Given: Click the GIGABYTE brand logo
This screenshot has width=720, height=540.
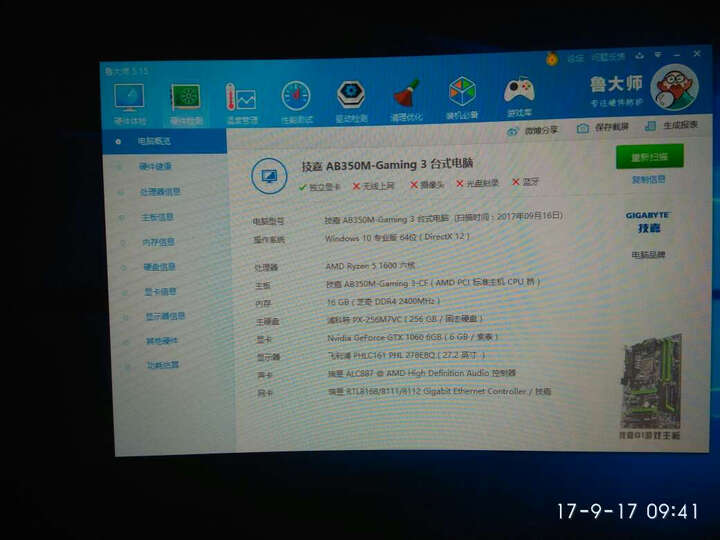Looking at the screenshot, I should [x=648, y=222].
